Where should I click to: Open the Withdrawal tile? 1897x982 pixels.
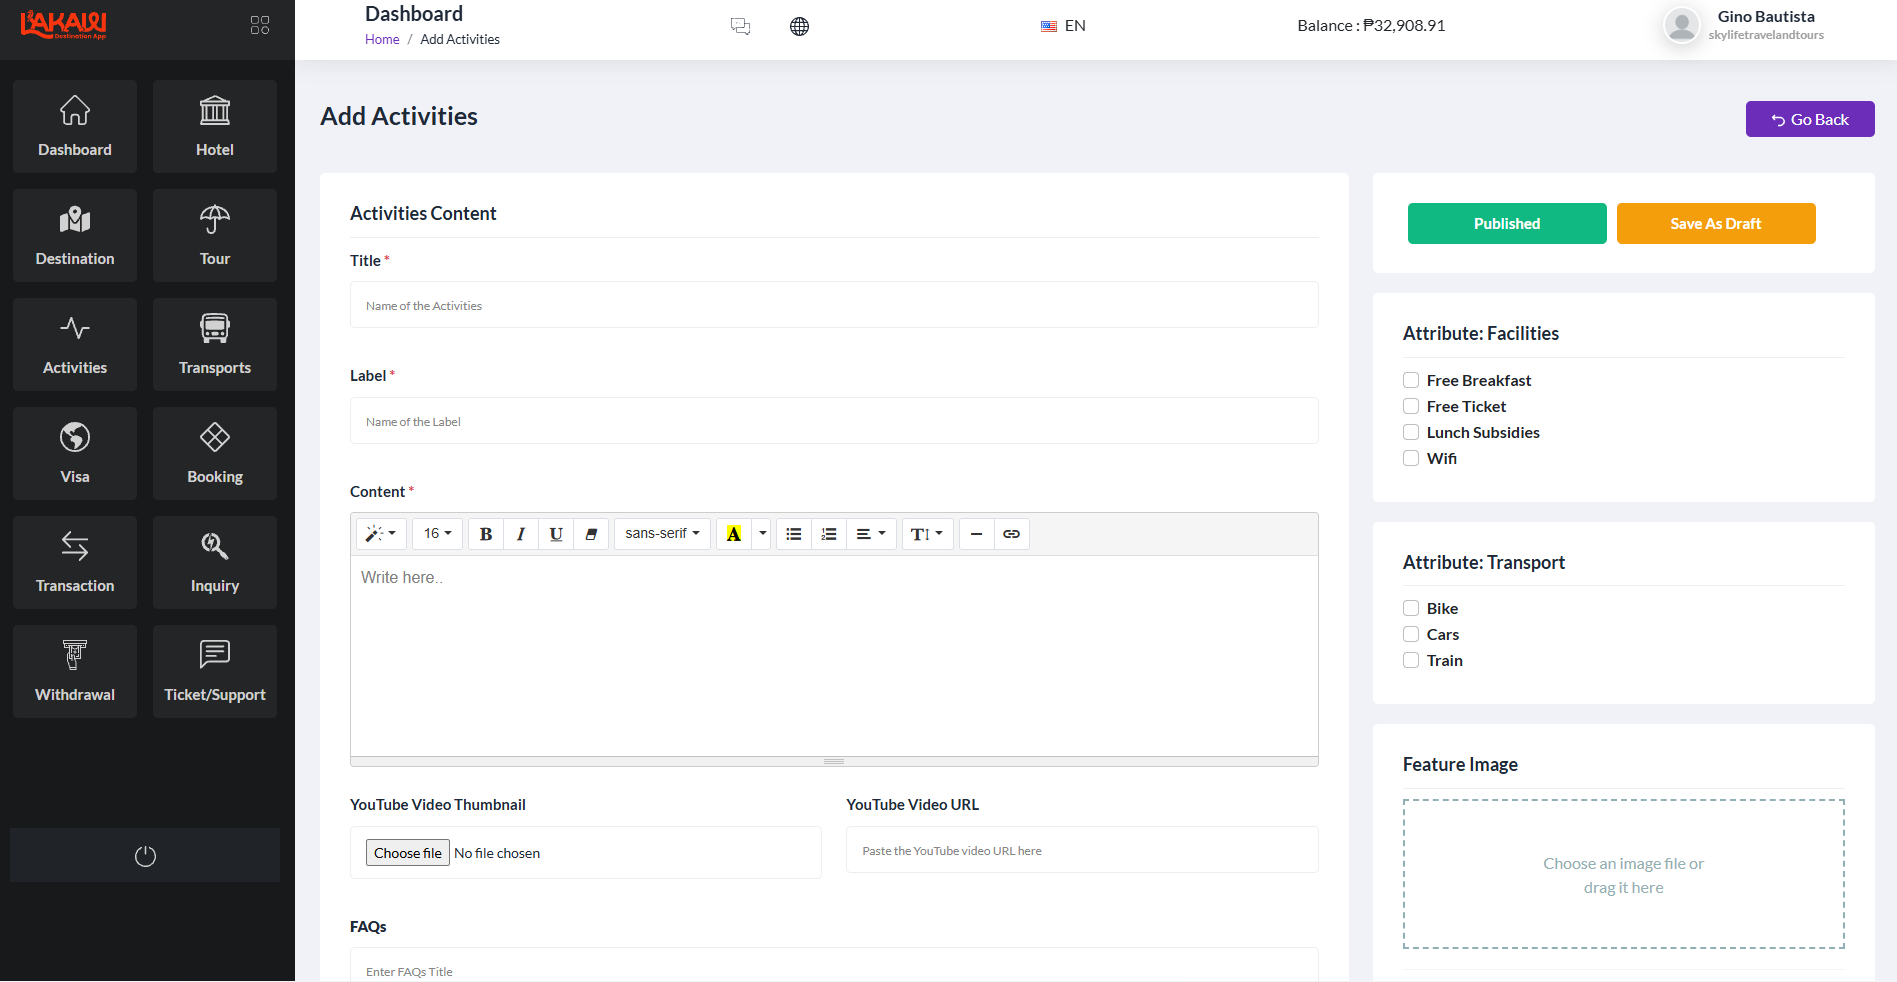(x=75, y=671)
